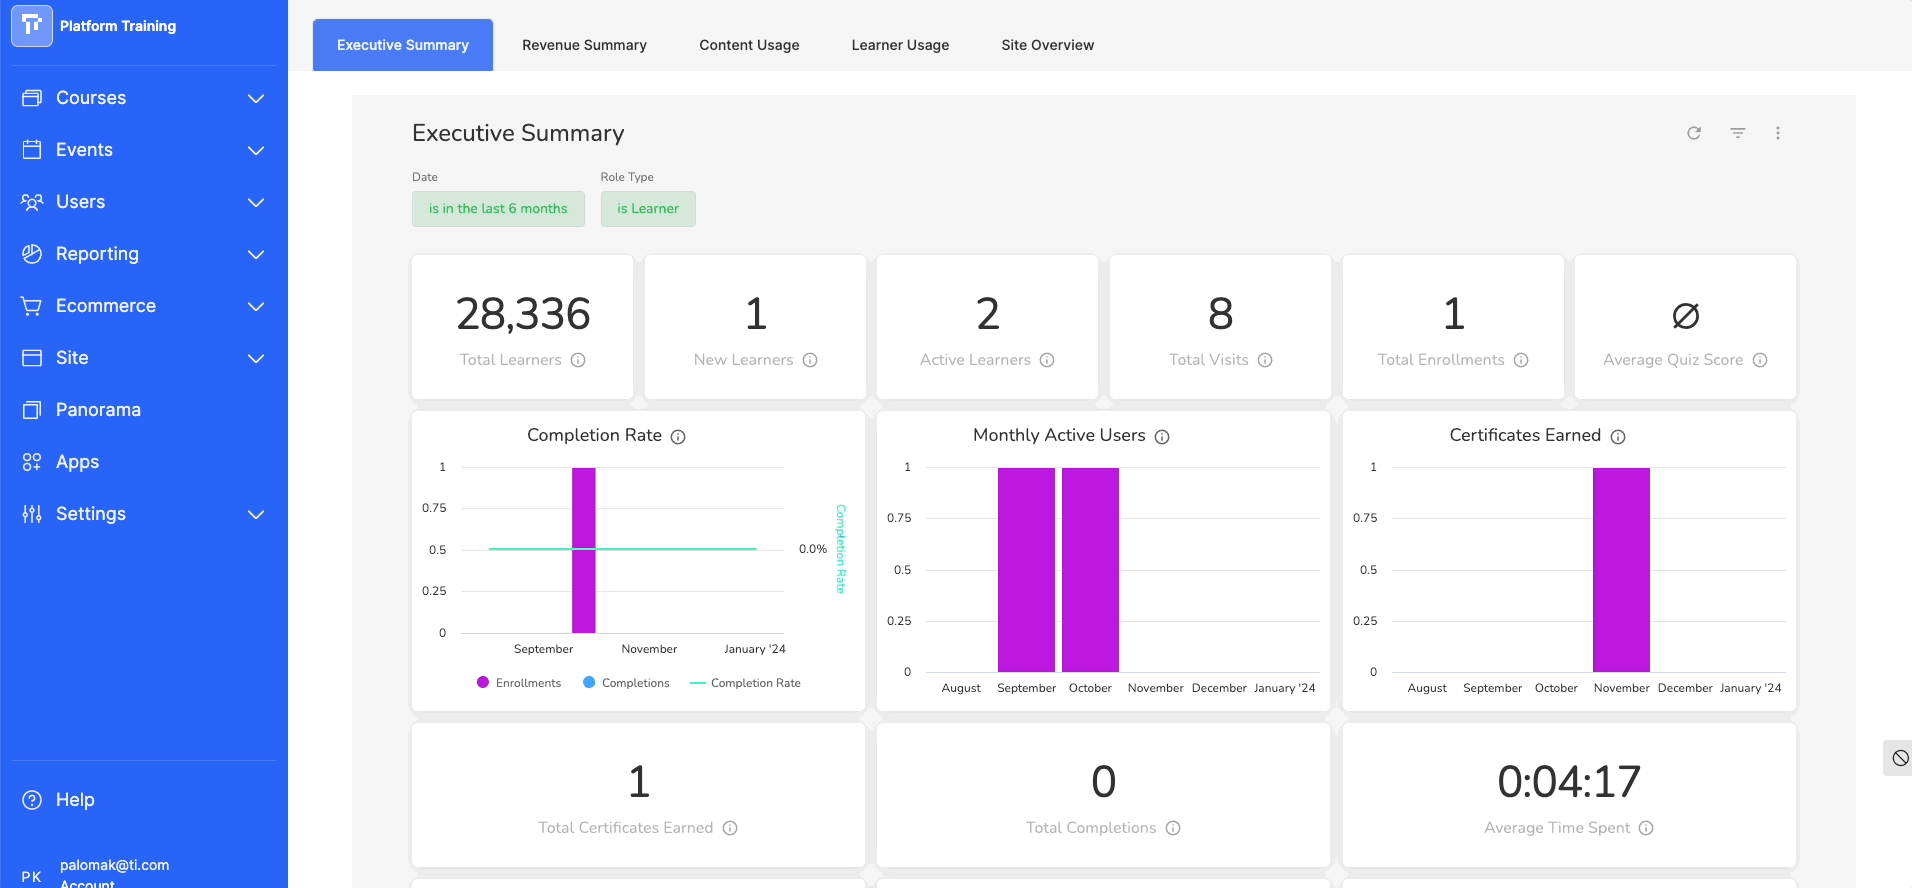Viewport: 1912px width, 888px height.
Task: Click info icon next to Total Certificates Earned
Action: [x=730, y=828]
